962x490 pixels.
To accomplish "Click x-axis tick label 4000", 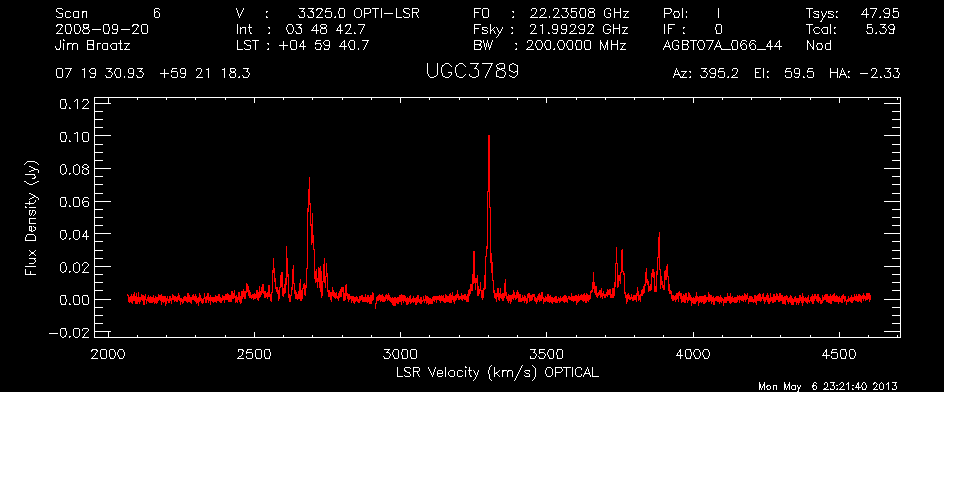I will 693,354.
